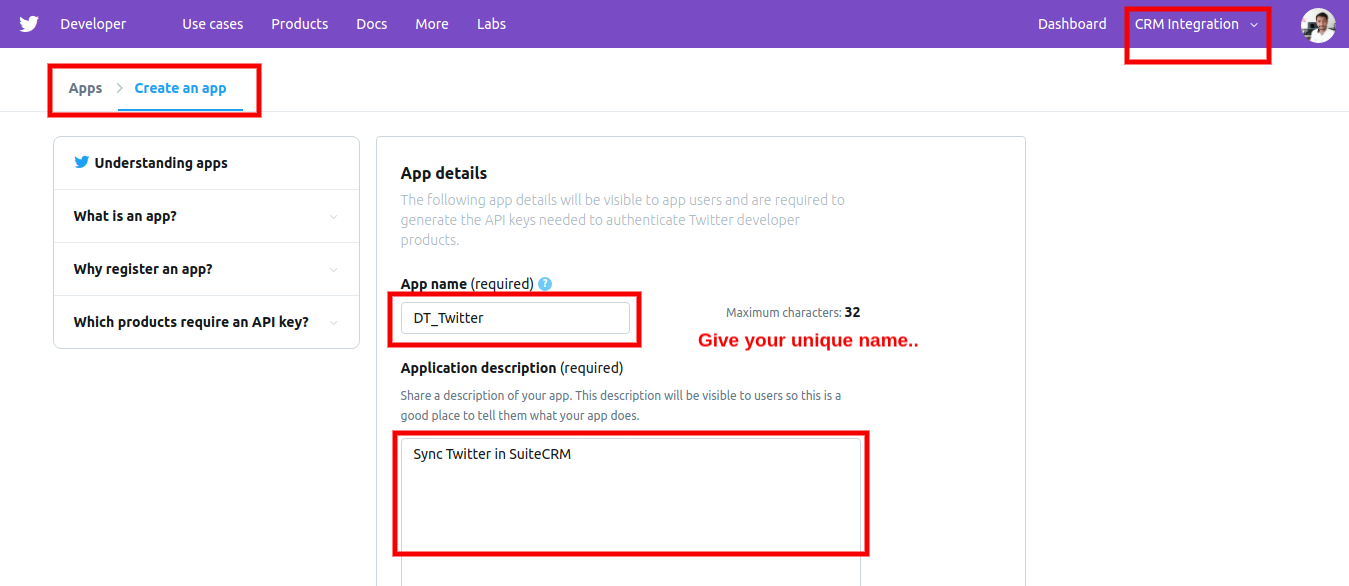
Task: Expand 'Which products require an API key?'
Action: pos(206,322)
